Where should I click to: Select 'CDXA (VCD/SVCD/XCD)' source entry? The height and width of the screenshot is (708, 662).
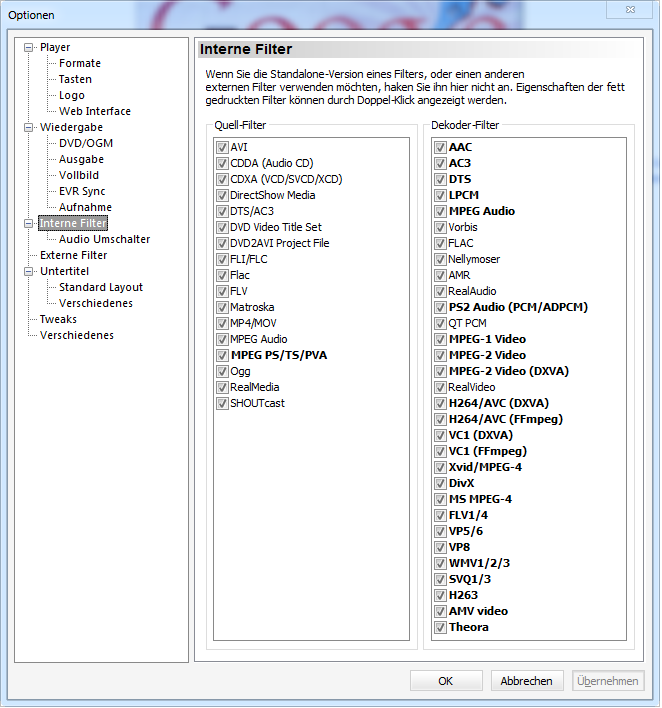pos(286,179)
